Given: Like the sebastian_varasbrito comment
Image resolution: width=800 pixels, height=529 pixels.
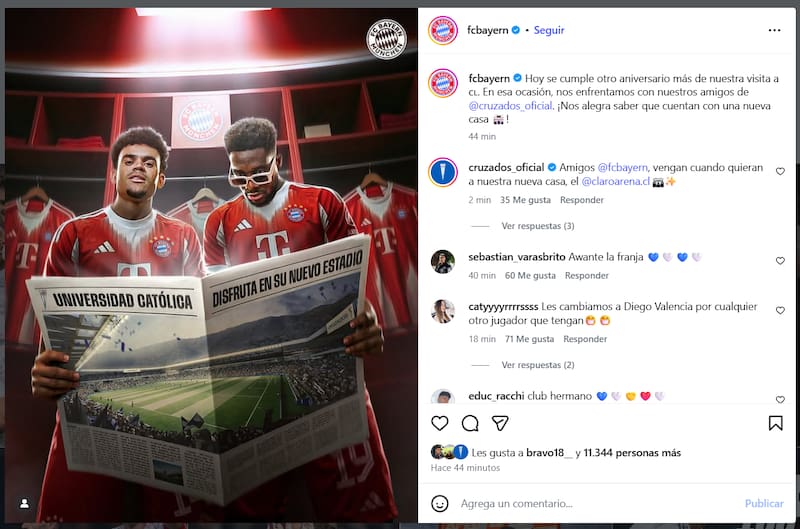Looking at the screenshot, I should pyautogui.click(x=780, y=261).
